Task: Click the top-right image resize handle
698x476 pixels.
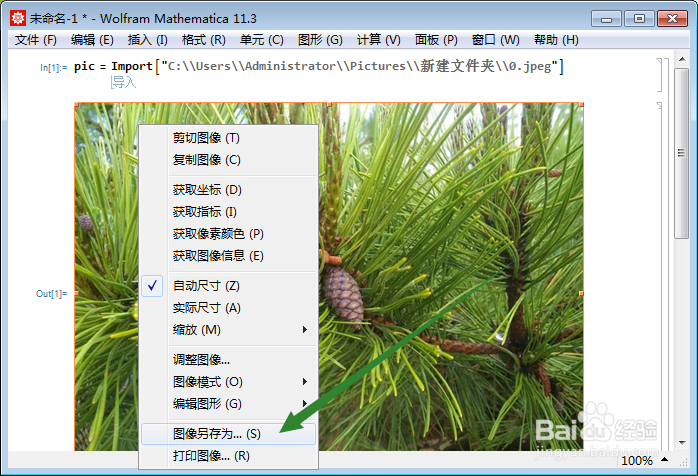Action: click(581, 105)
